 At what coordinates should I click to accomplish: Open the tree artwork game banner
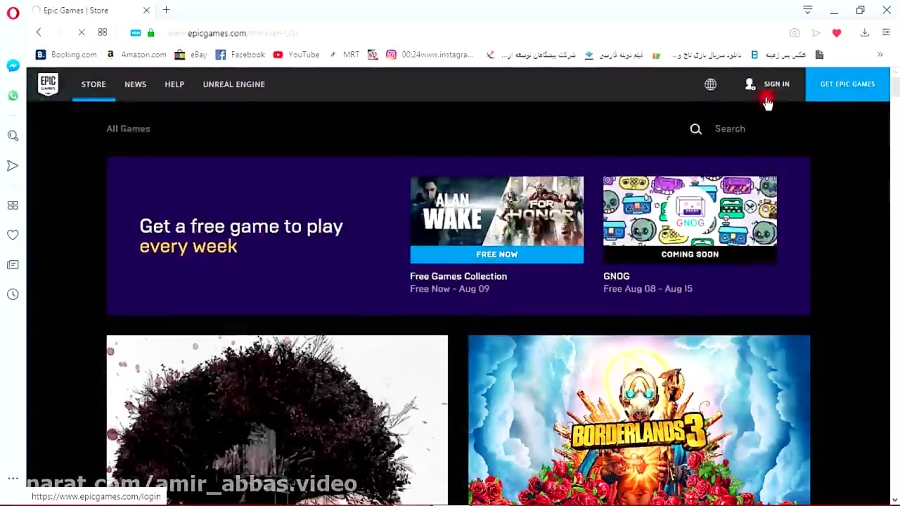277,420
